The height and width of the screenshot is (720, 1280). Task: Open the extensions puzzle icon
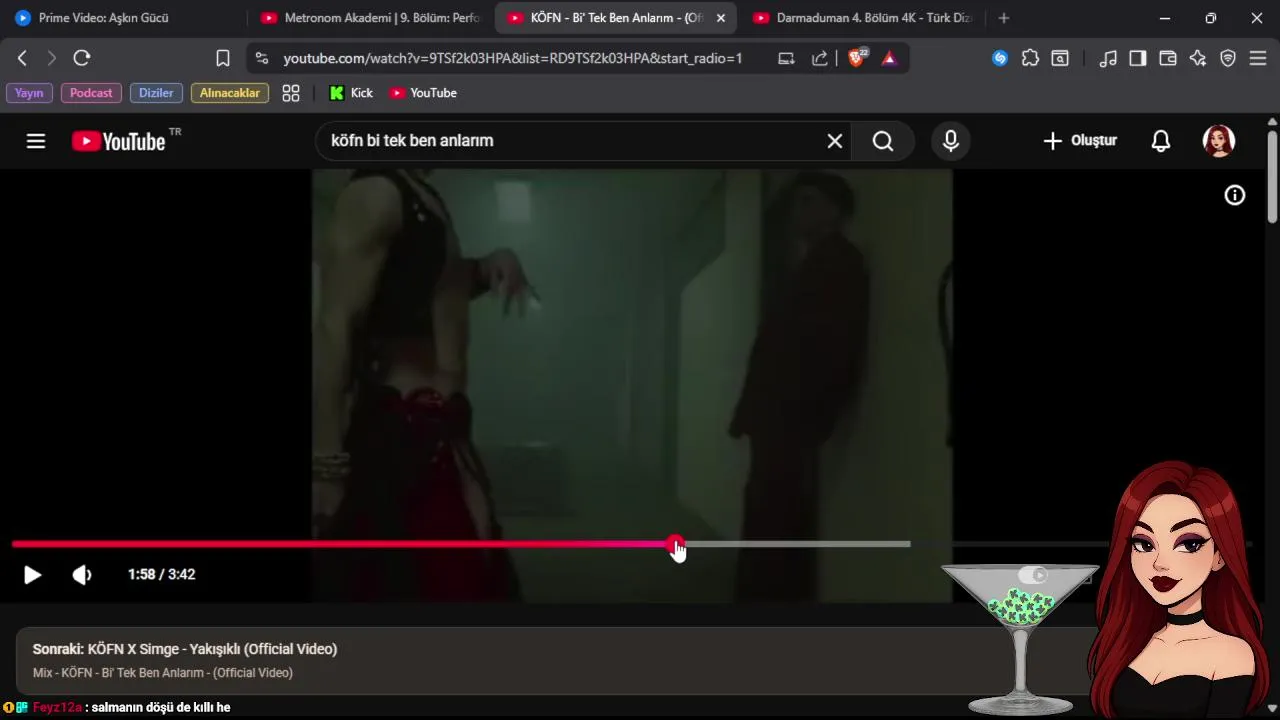click(1030, 58)
